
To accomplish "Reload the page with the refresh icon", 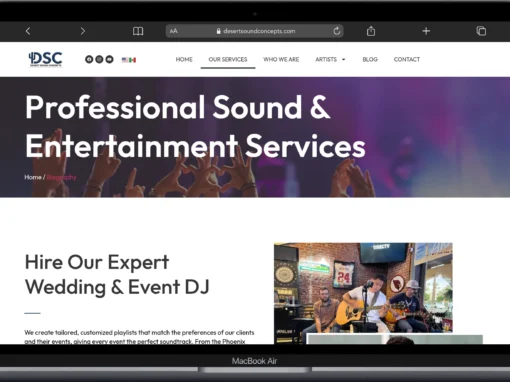I will tap(337, 31).
